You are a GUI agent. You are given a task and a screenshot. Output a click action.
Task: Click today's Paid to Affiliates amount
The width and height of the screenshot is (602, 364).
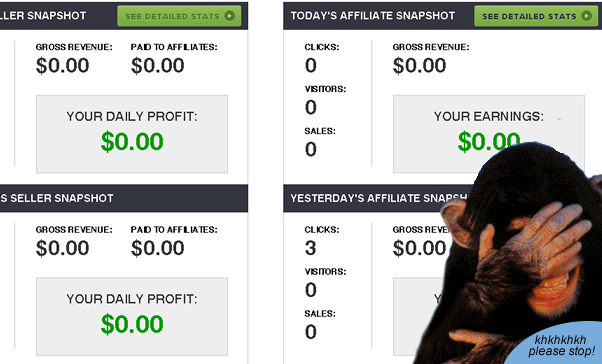coord(157,65)
